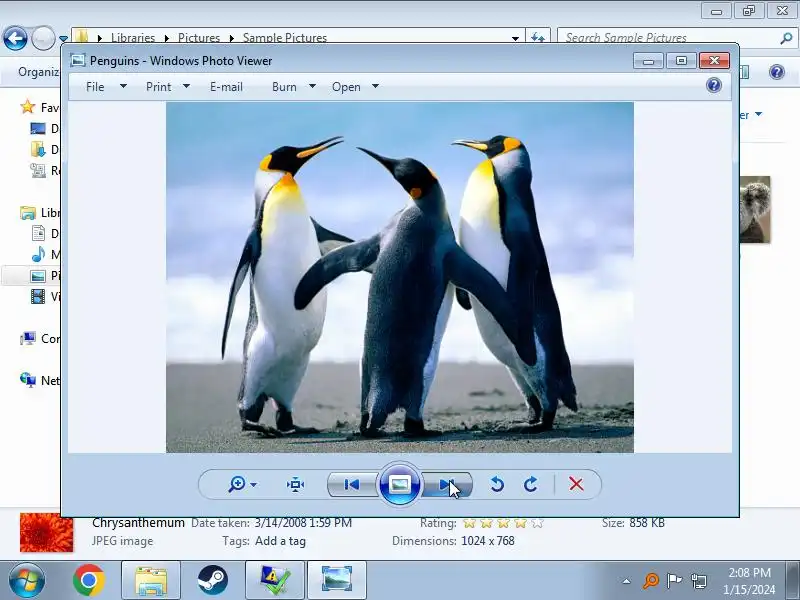Viewport: 800px width, 600px height.
Task: Open Windows Explorer taskbar button
Action: tap(151, 580)
